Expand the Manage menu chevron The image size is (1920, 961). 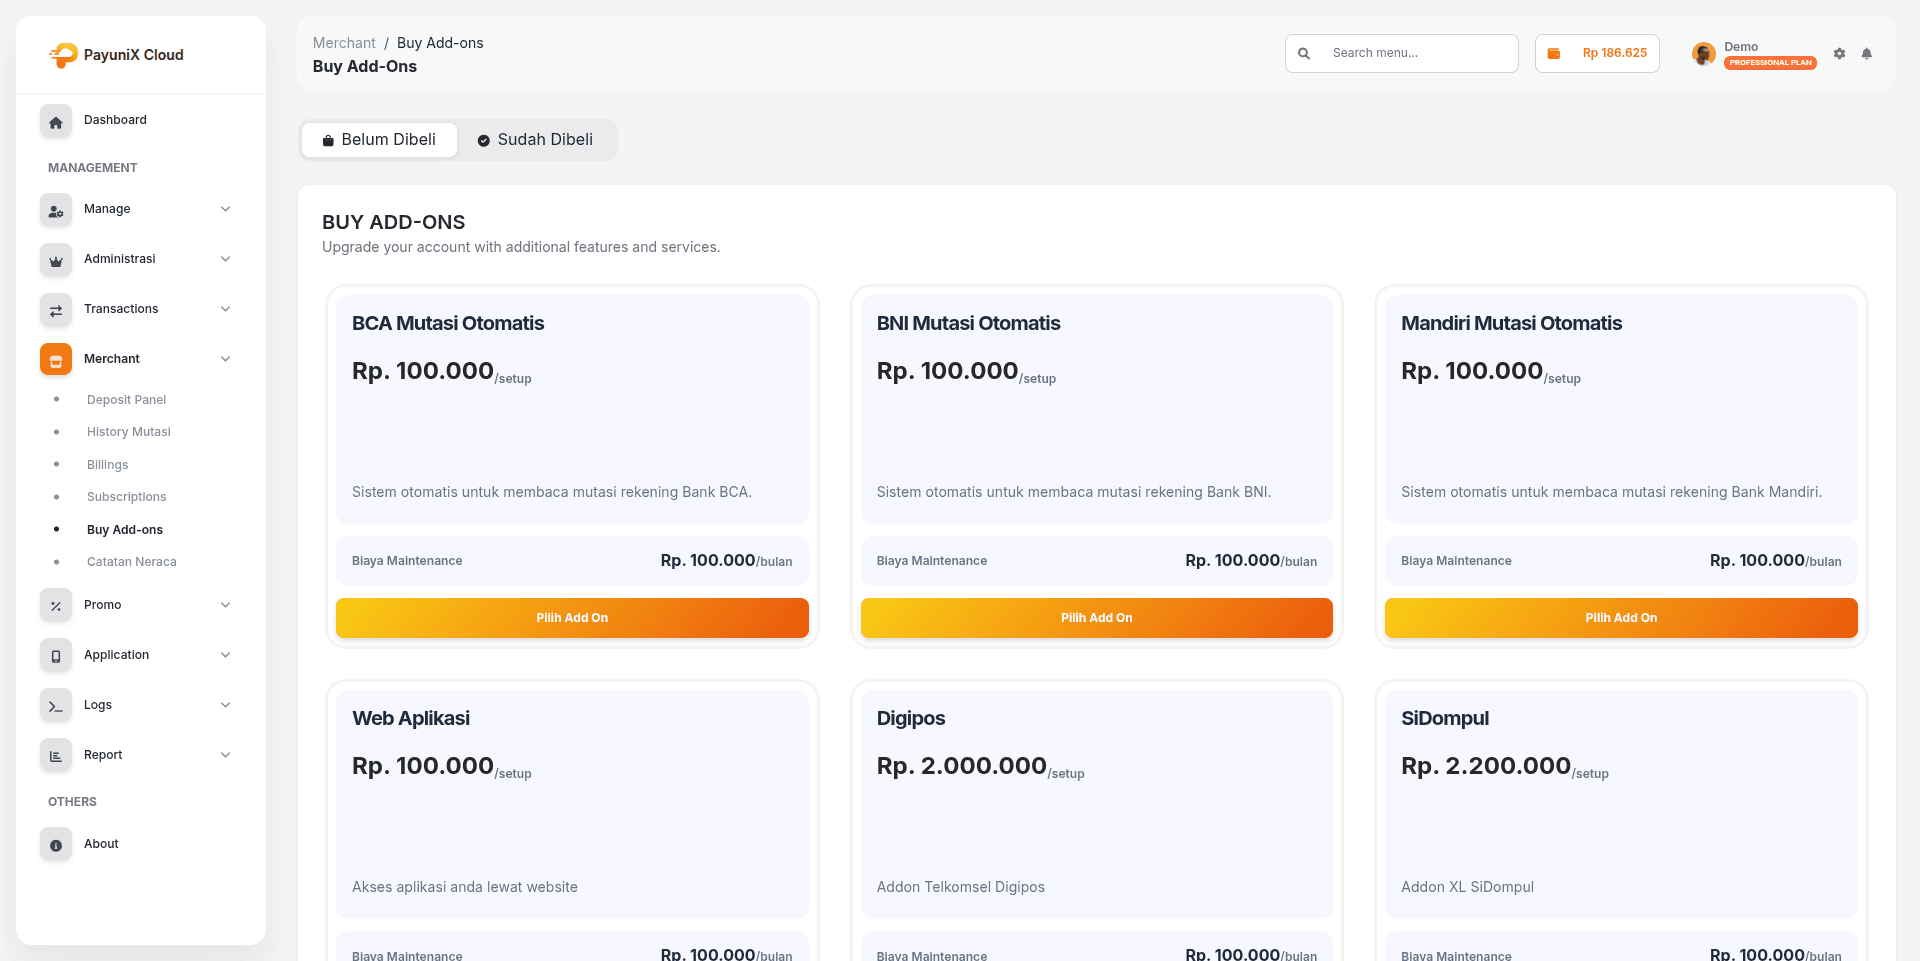click(x=226, y=209)
